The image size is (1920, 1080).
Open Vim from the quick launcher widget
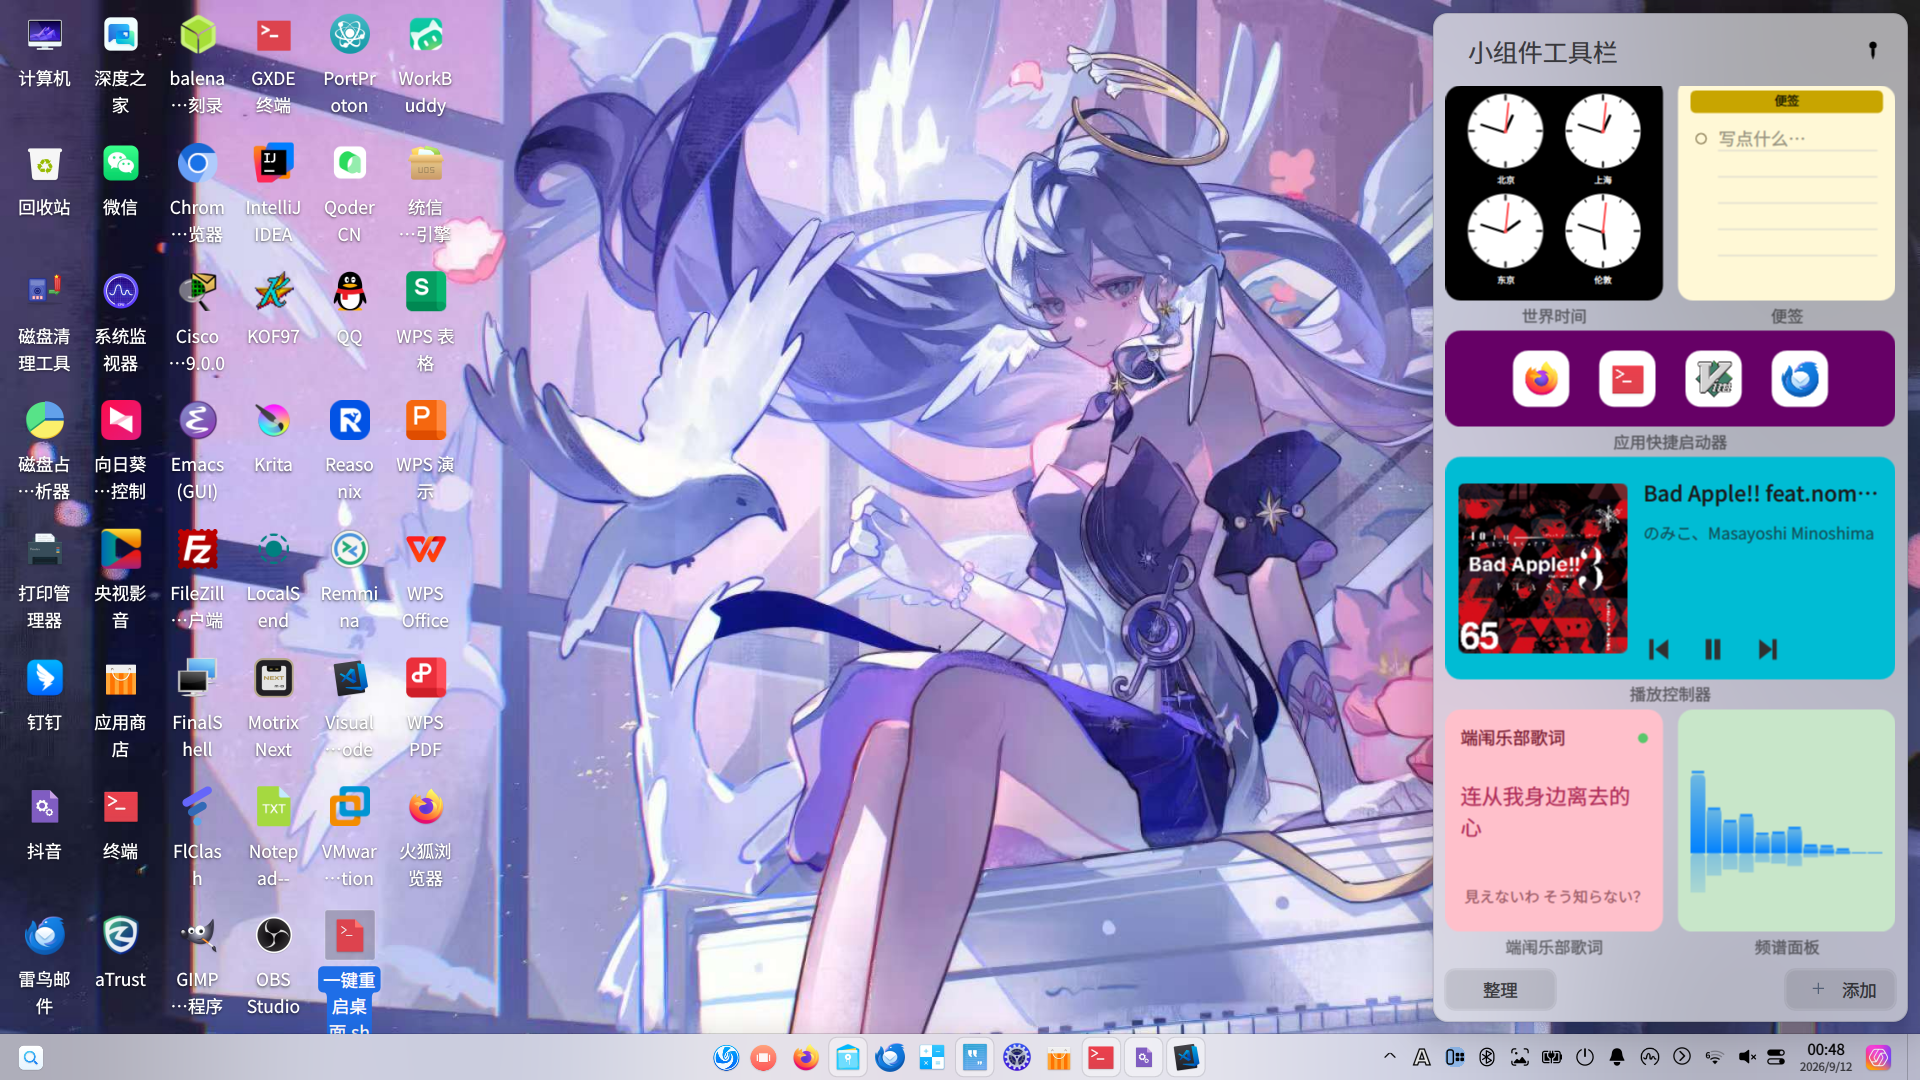coord(1713,379)
